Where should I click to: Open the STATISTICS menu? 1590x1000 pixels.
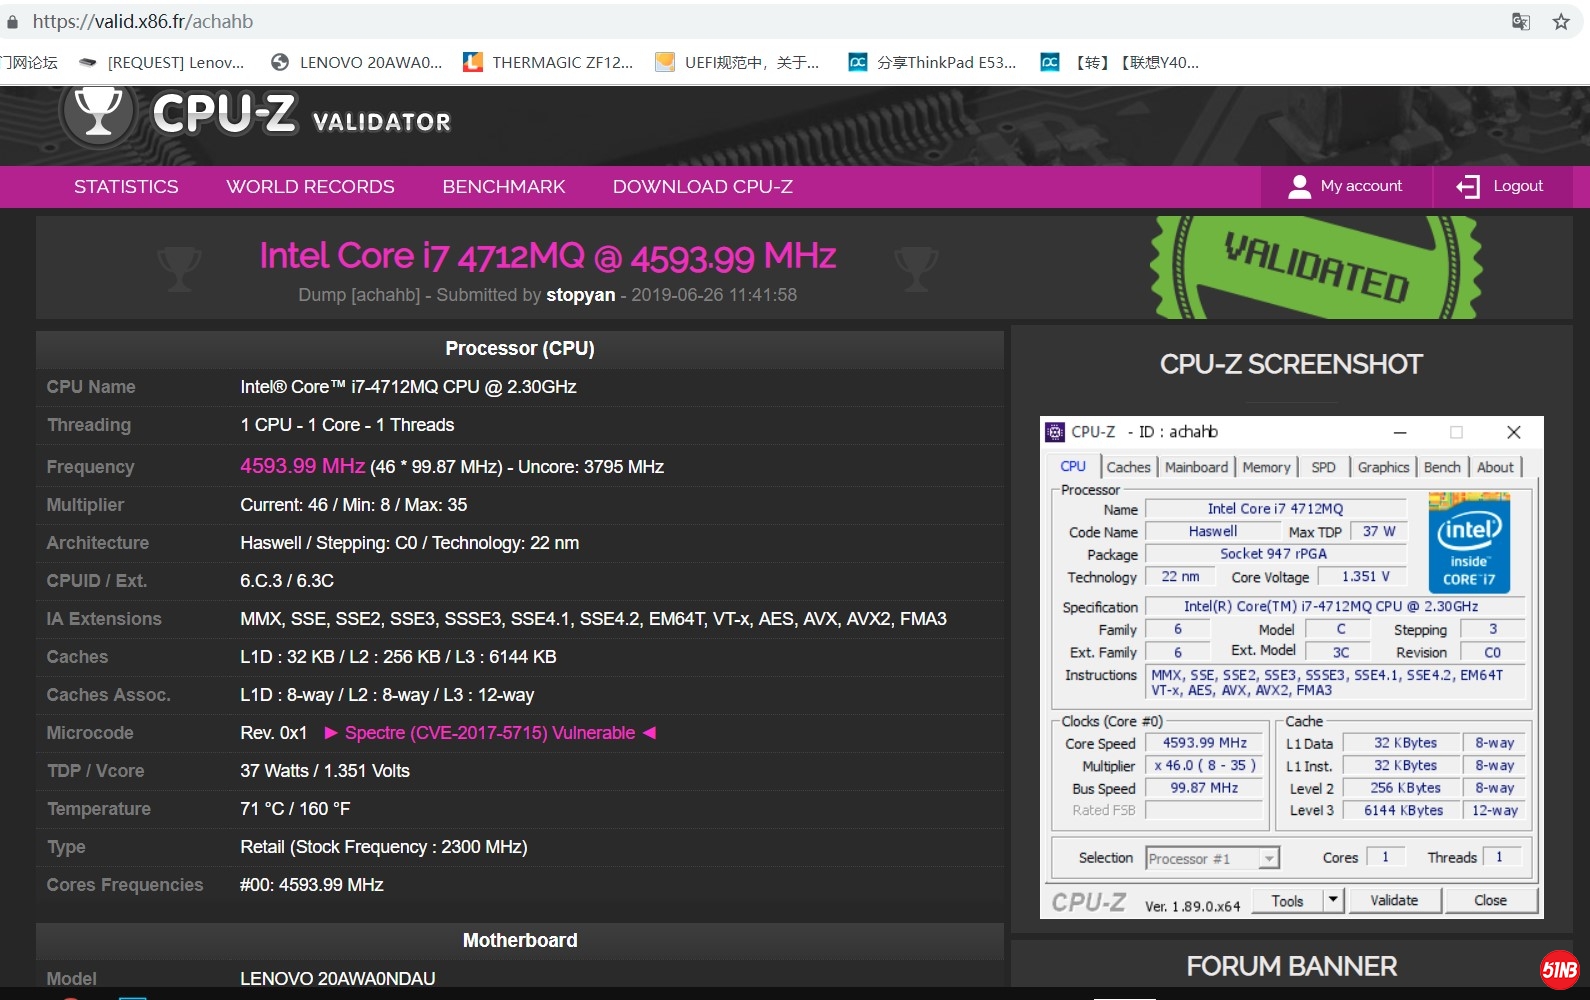126,187
